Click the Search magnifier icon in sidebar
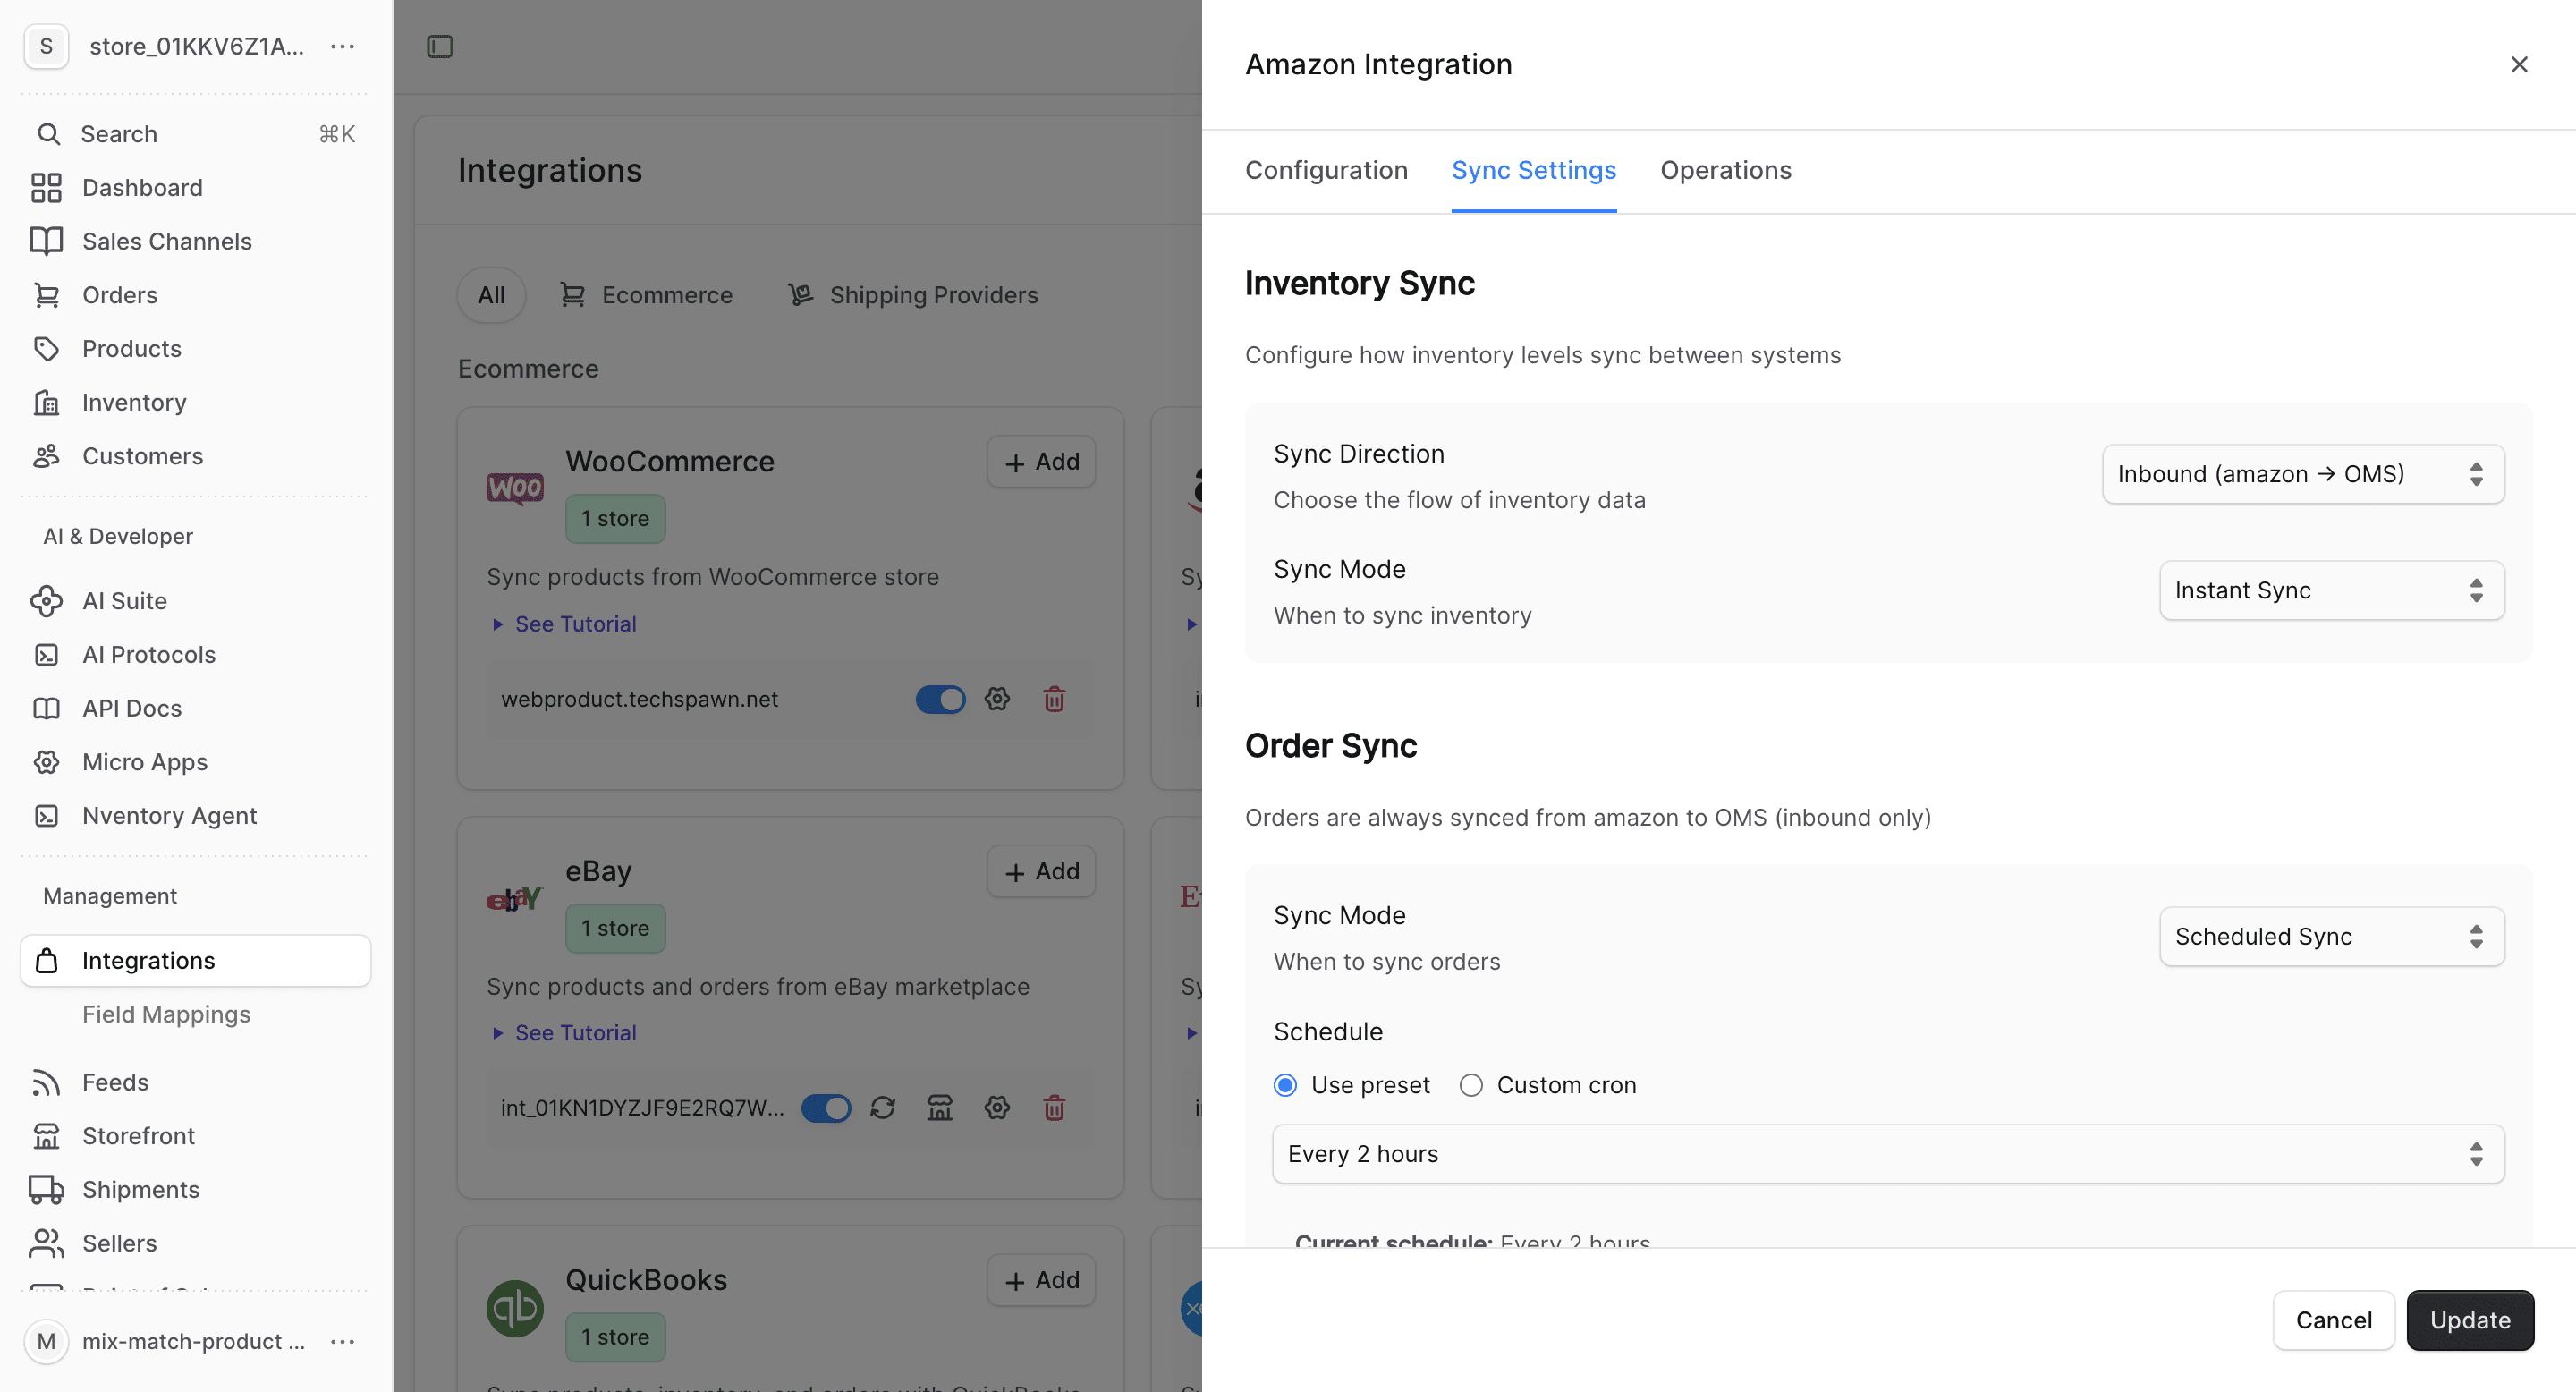 click(x=48, y=134)
